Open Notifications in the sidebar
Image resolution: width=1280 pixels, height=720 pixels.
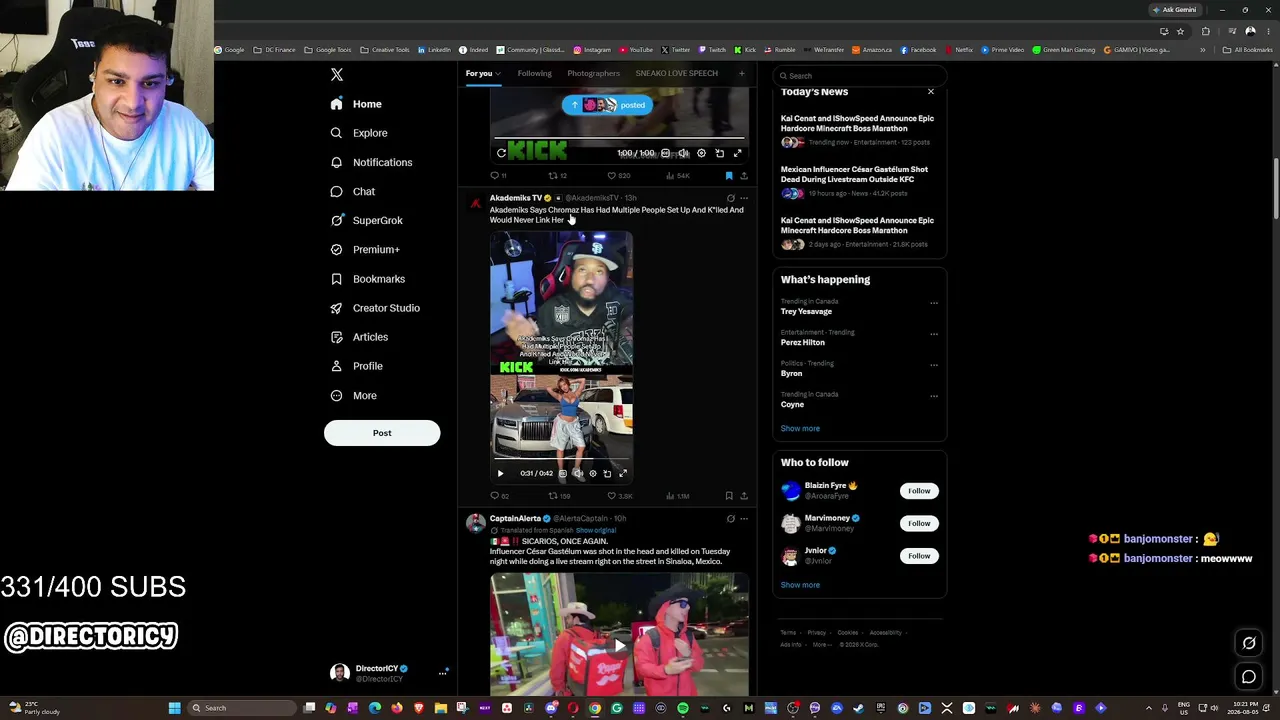(371, 162)
